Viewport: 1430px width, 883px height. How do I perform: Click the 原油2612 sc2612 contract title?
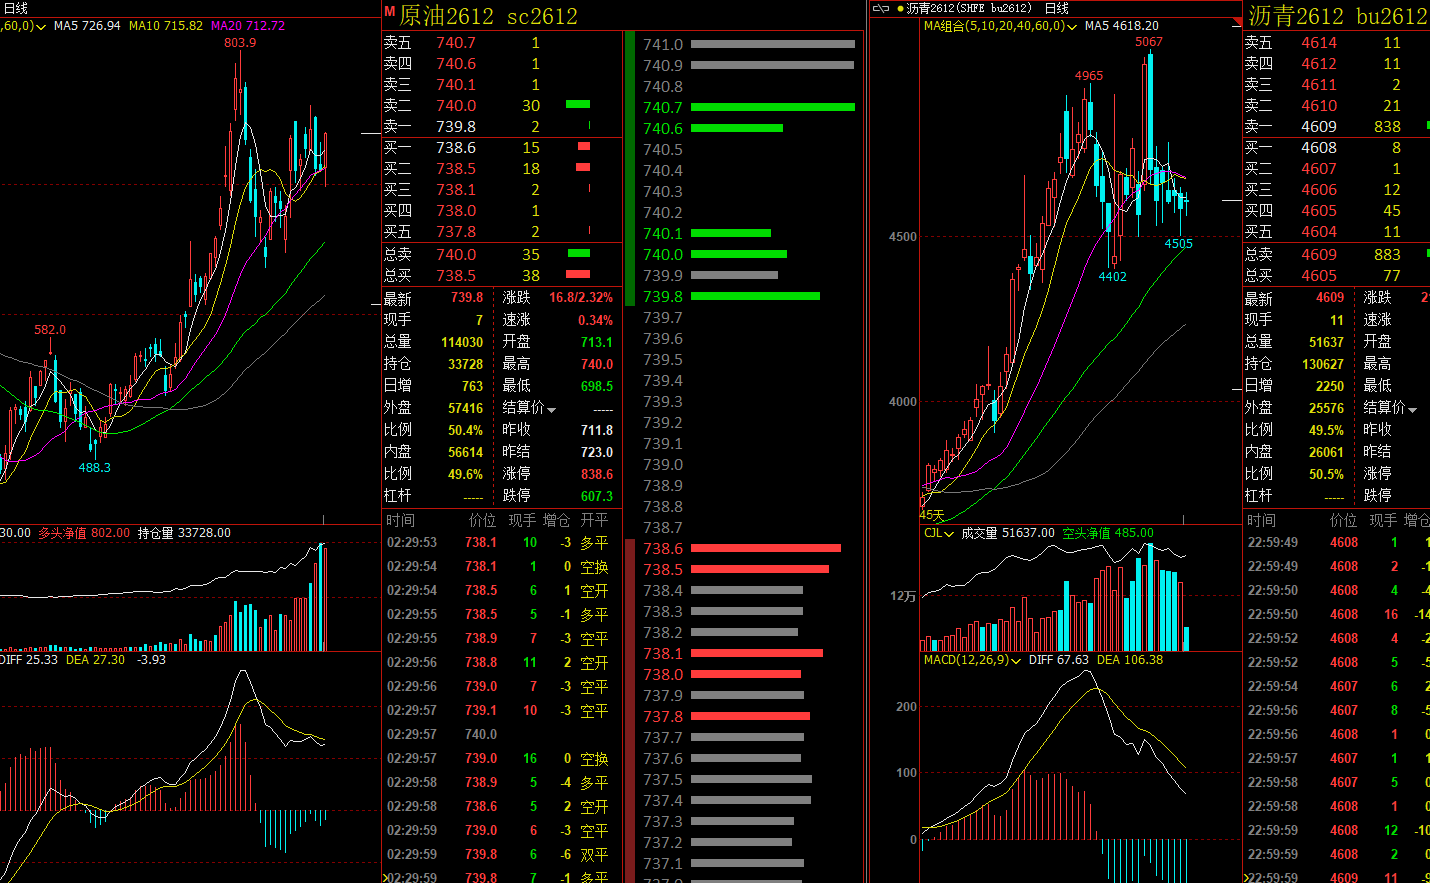(488, 16)
